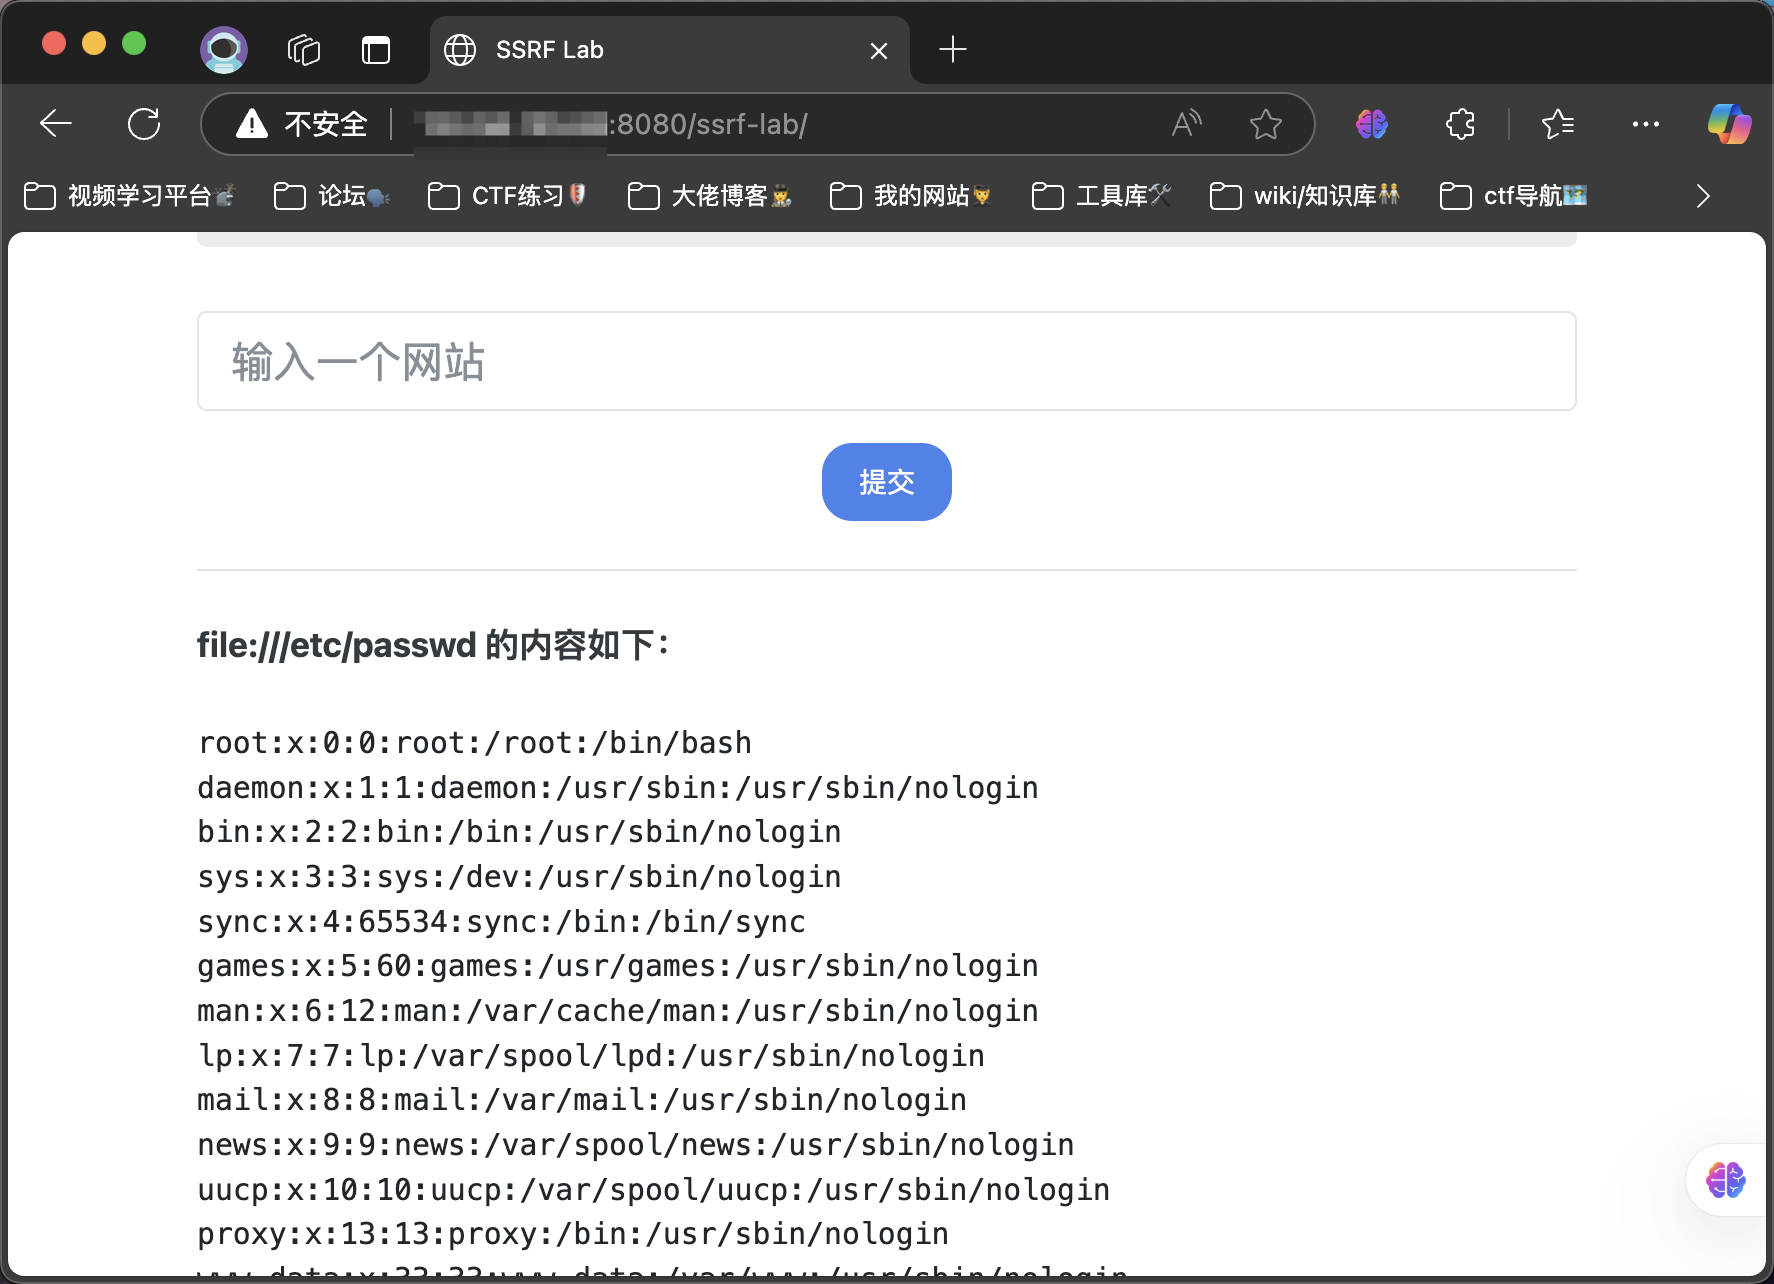
Task: Click the 输入一个网站 input field
Action: tap(886, 361)
